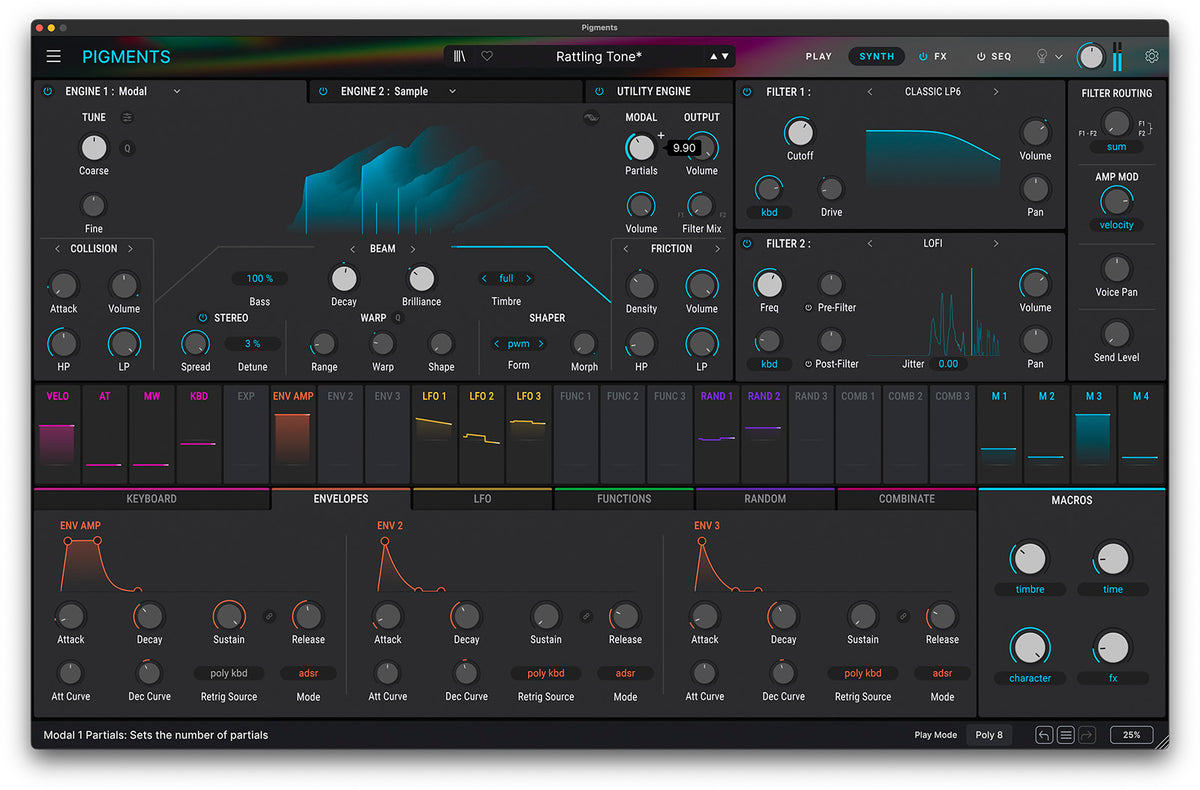Open the ENV 3 adsr Mode dropdown
The width and height of the screenshot is (1200, 790).
point(942,674)
